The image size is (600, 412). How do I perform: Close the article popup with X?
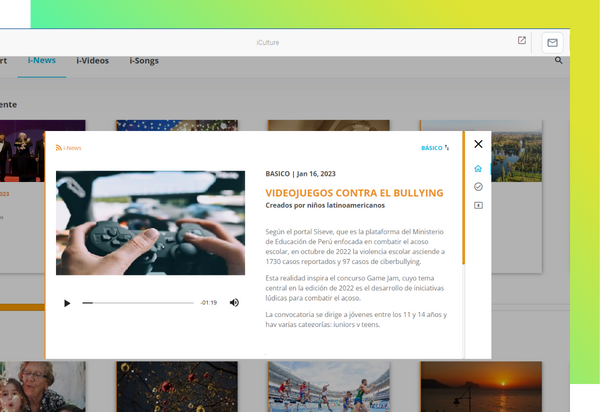[478, 145]
